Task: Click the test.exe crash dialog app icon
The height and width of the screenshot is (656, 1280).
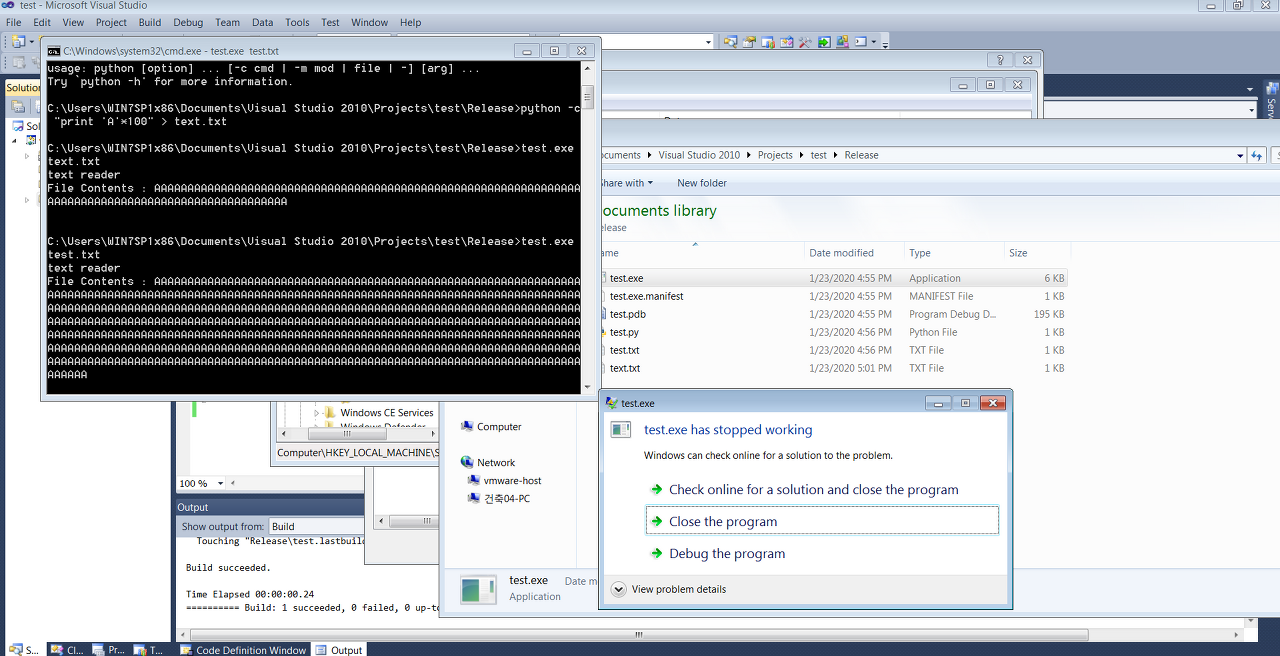Action: (621, 429)
